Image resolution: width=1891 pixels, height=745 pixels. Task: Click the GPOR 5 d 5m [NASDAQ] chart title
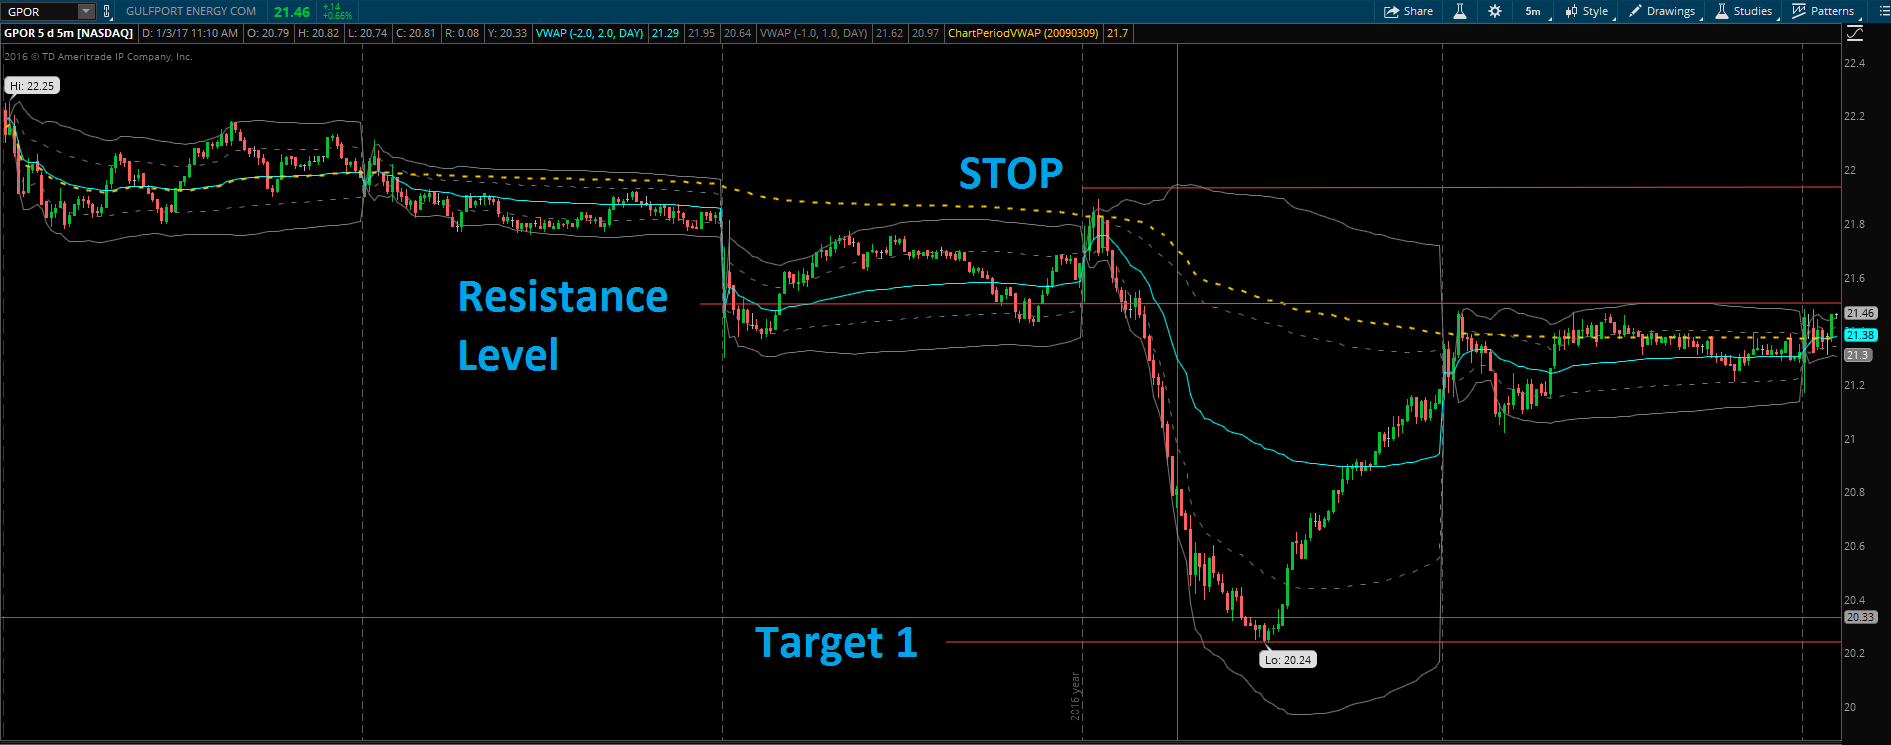pos(68,33)
